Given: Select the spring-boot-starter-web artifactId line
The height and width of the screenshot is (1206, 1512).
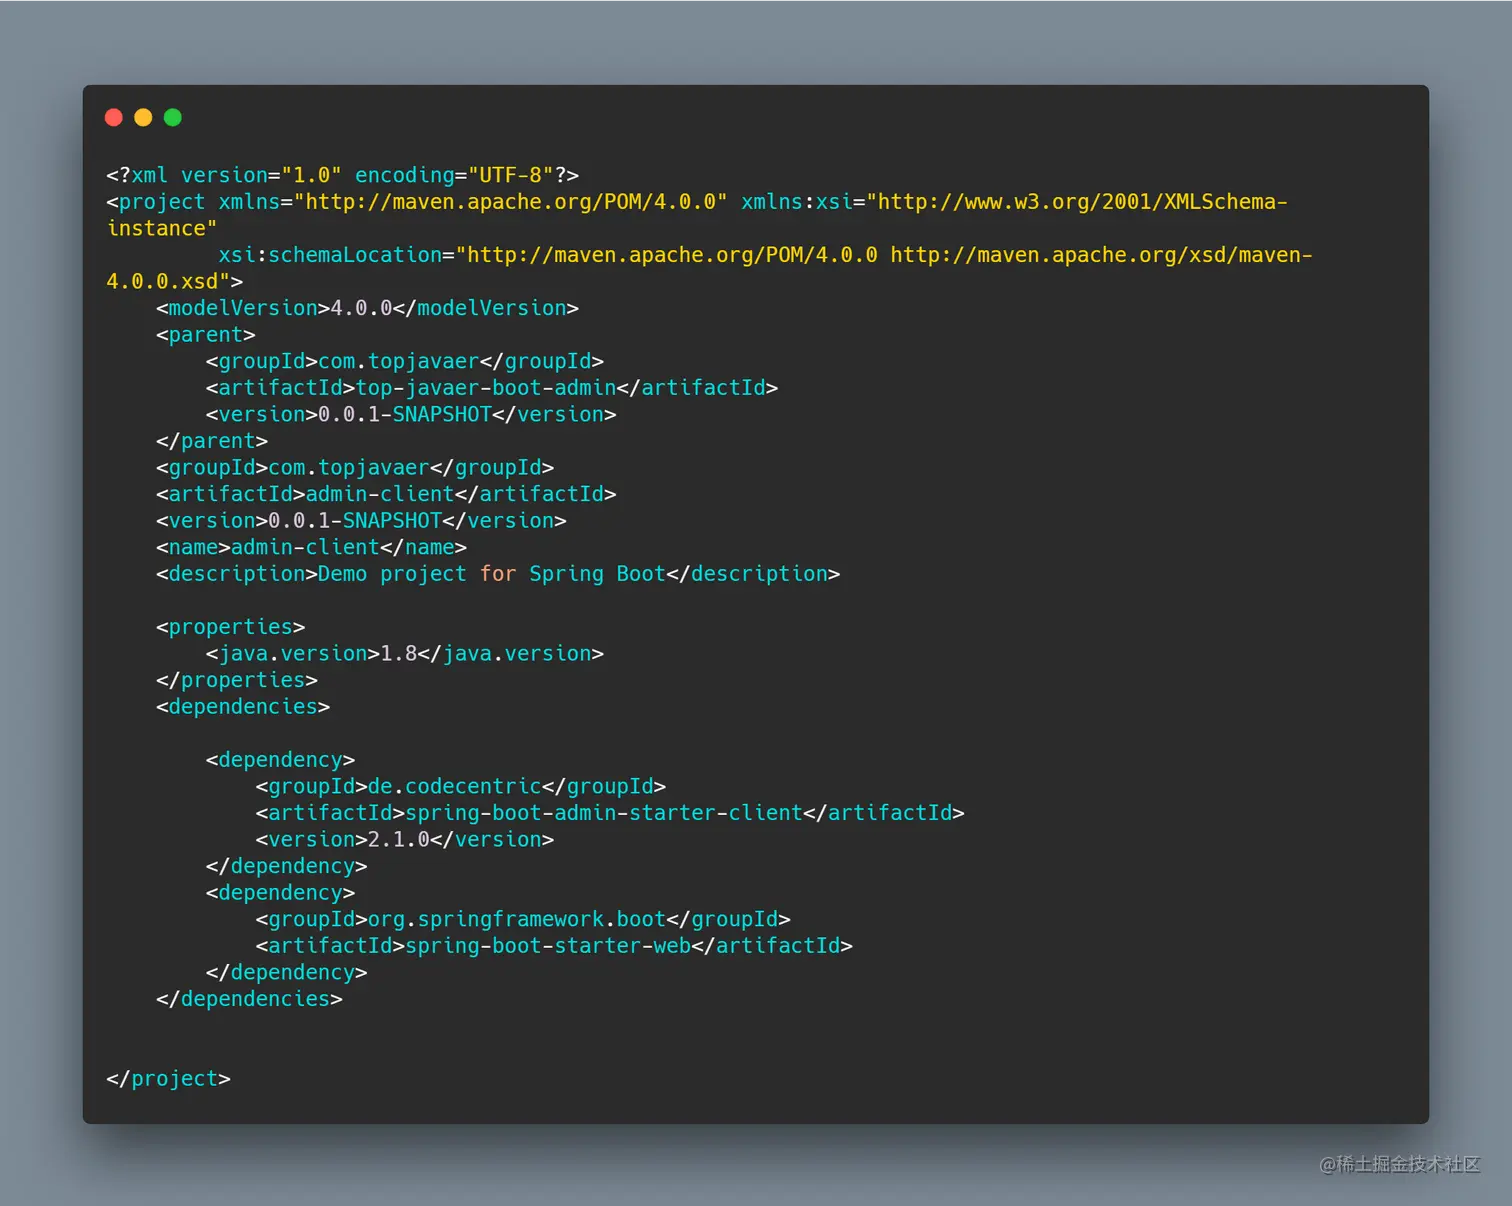Looking at the screenshot, I should point(553,946).
